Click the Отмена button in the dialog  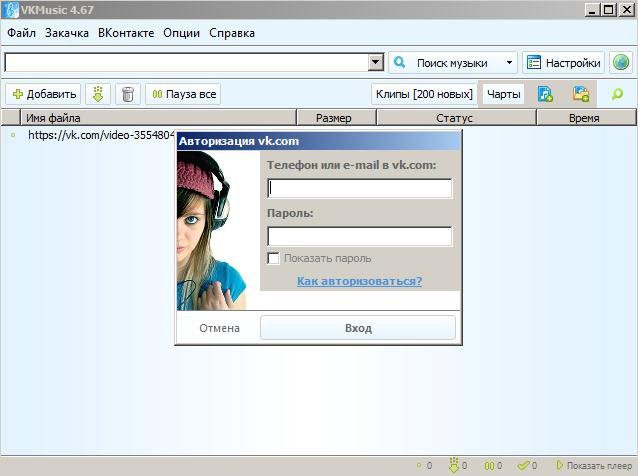click(x=219, y=328)
